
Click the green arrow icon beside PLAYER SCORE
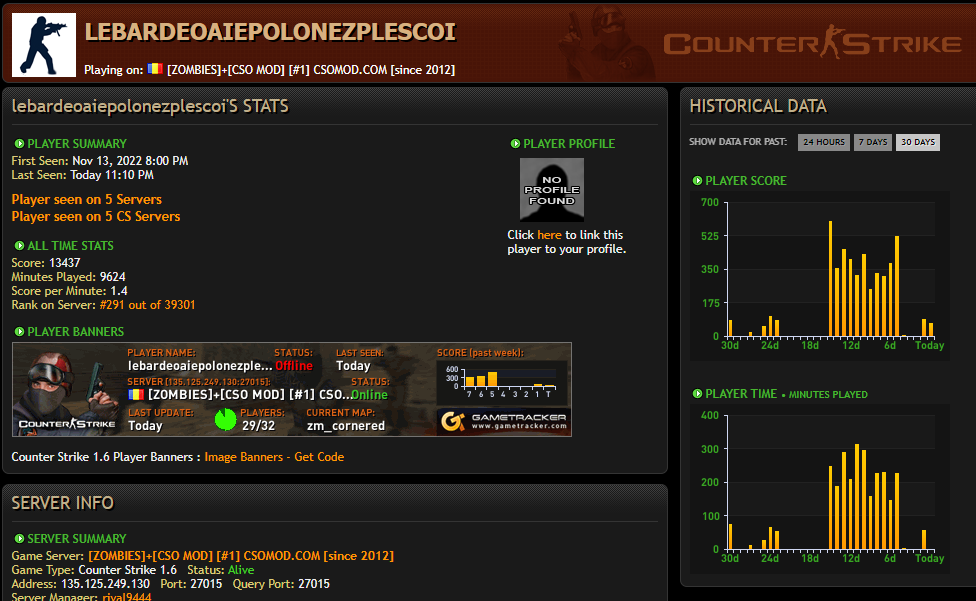pyautogui.click(x=697, y=181)
